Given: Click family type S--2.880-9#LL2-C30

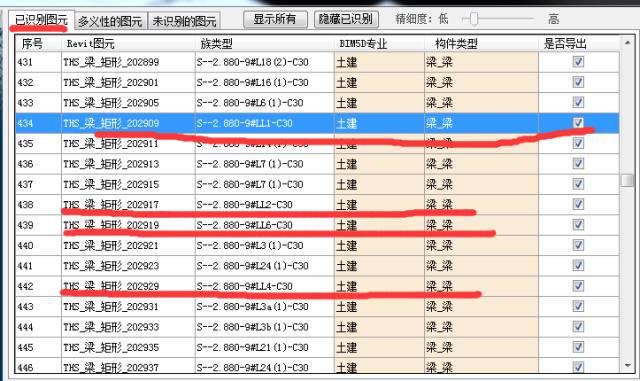Looking at the screenshot, I should (x=244, y=205).
